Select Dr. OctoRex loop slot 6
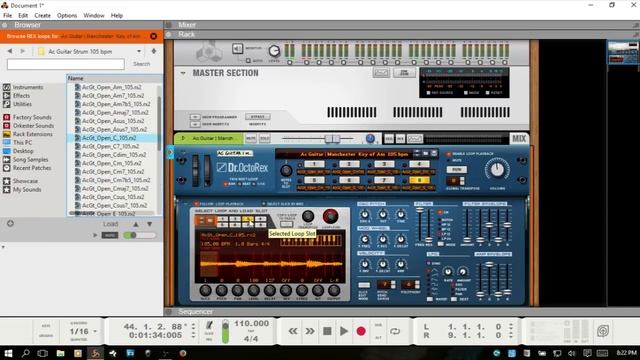The width and height of the screenshot is (640, 360). point(349,180)
